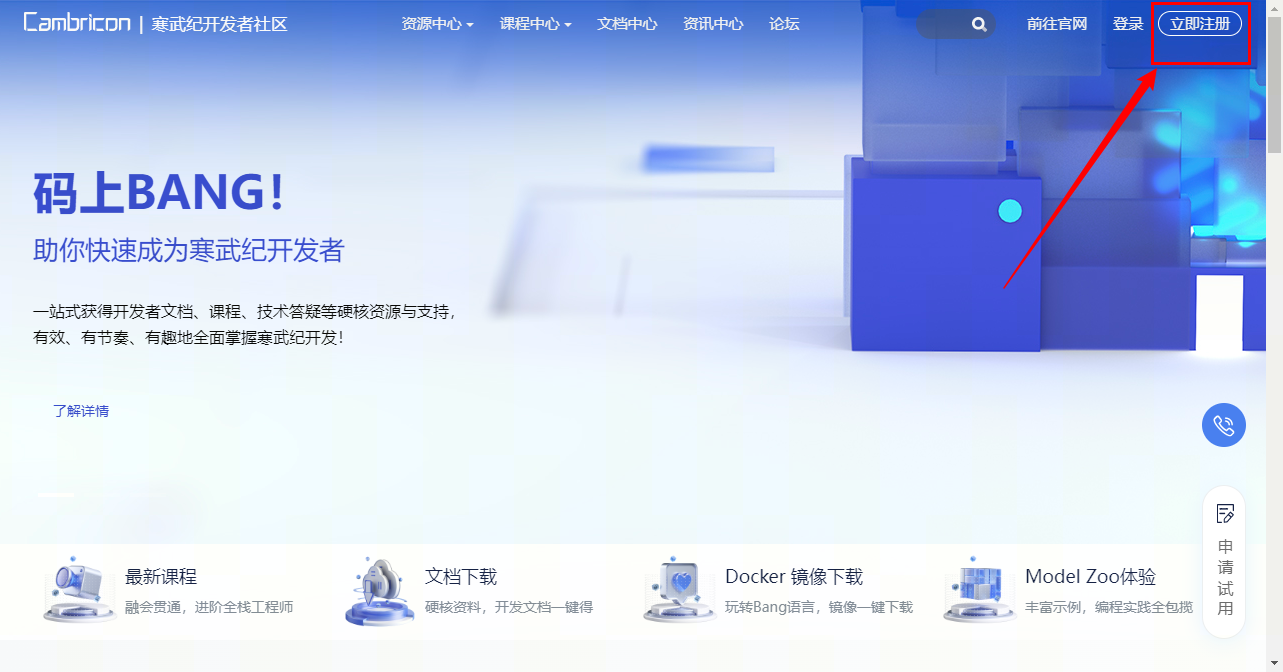Open the search icon in navigation bar

[x=978, y=24]
